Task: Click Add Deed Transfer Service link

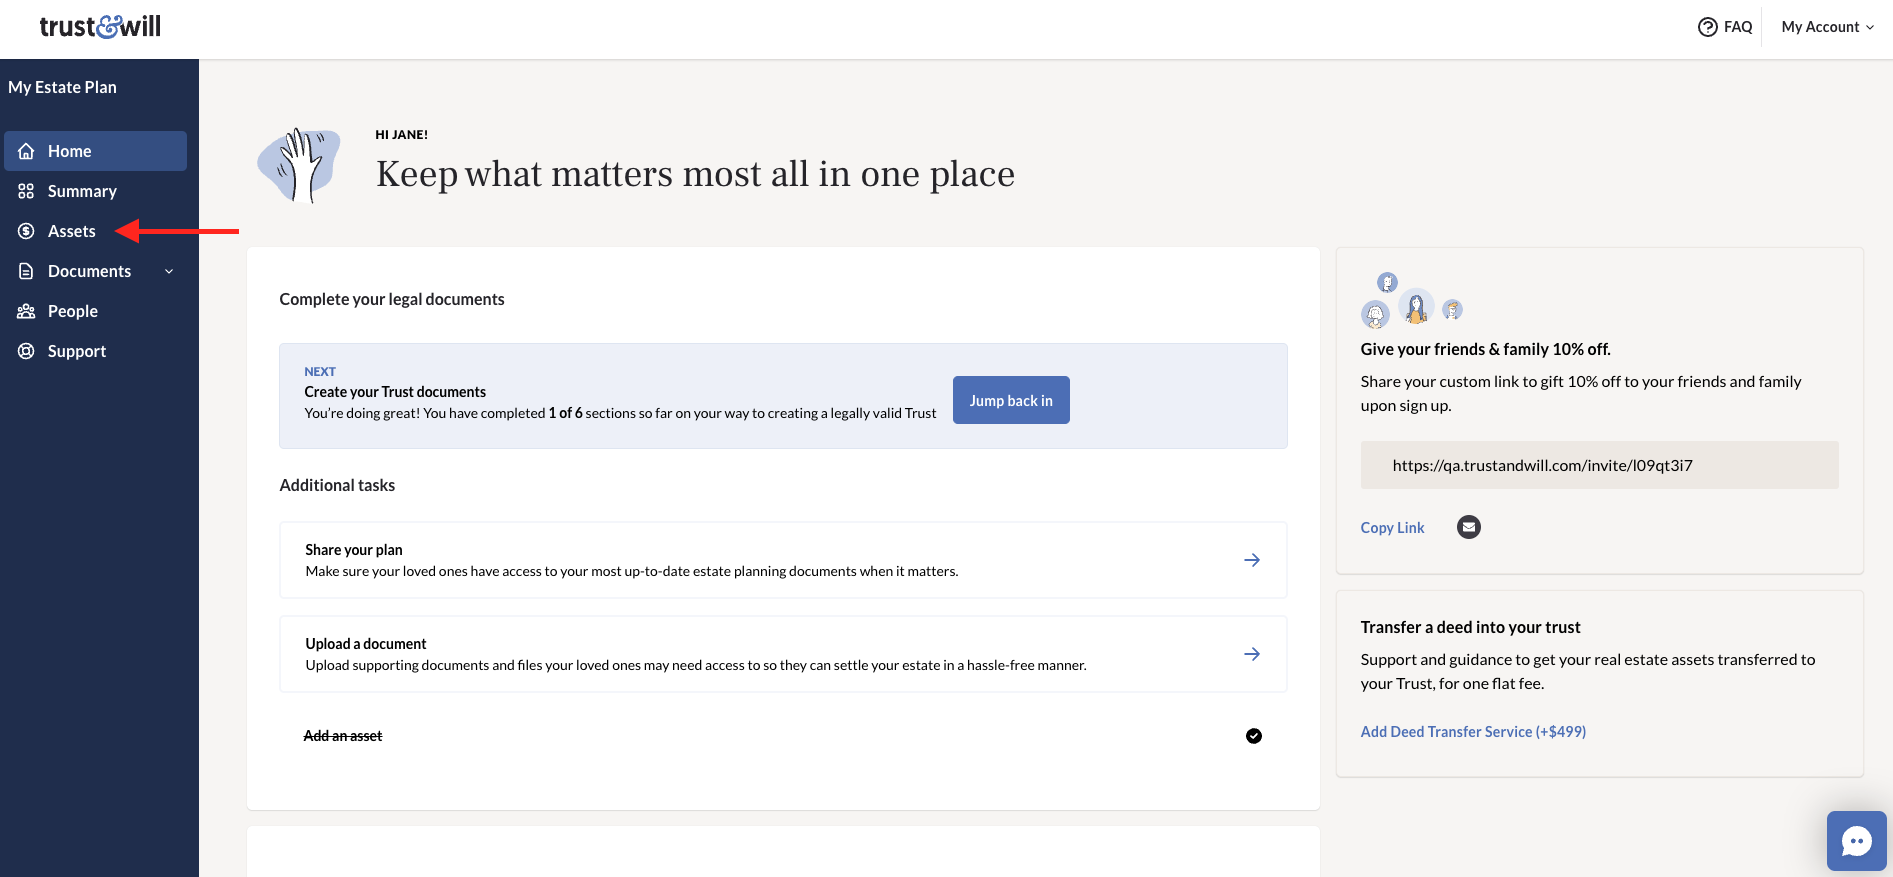Action: tap(1473, 732)
